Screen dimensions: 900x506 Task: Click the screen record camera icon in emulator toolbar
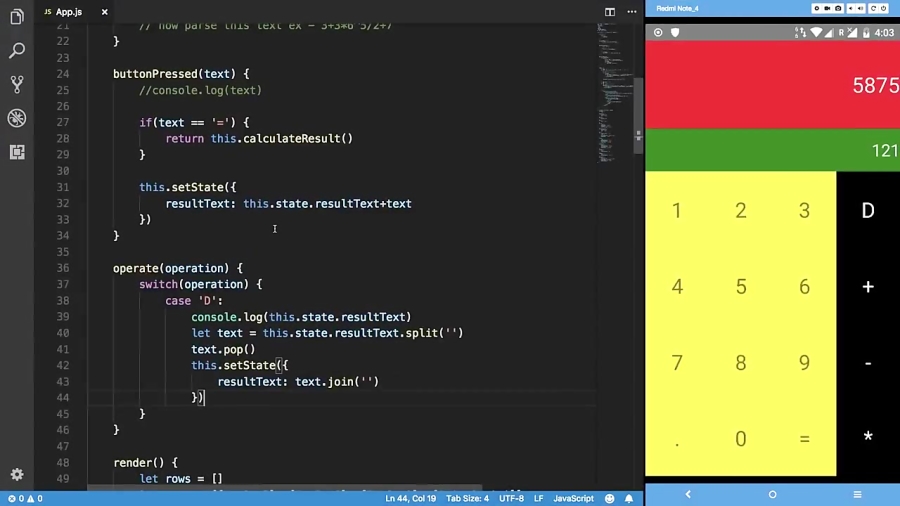pos(827,8)
